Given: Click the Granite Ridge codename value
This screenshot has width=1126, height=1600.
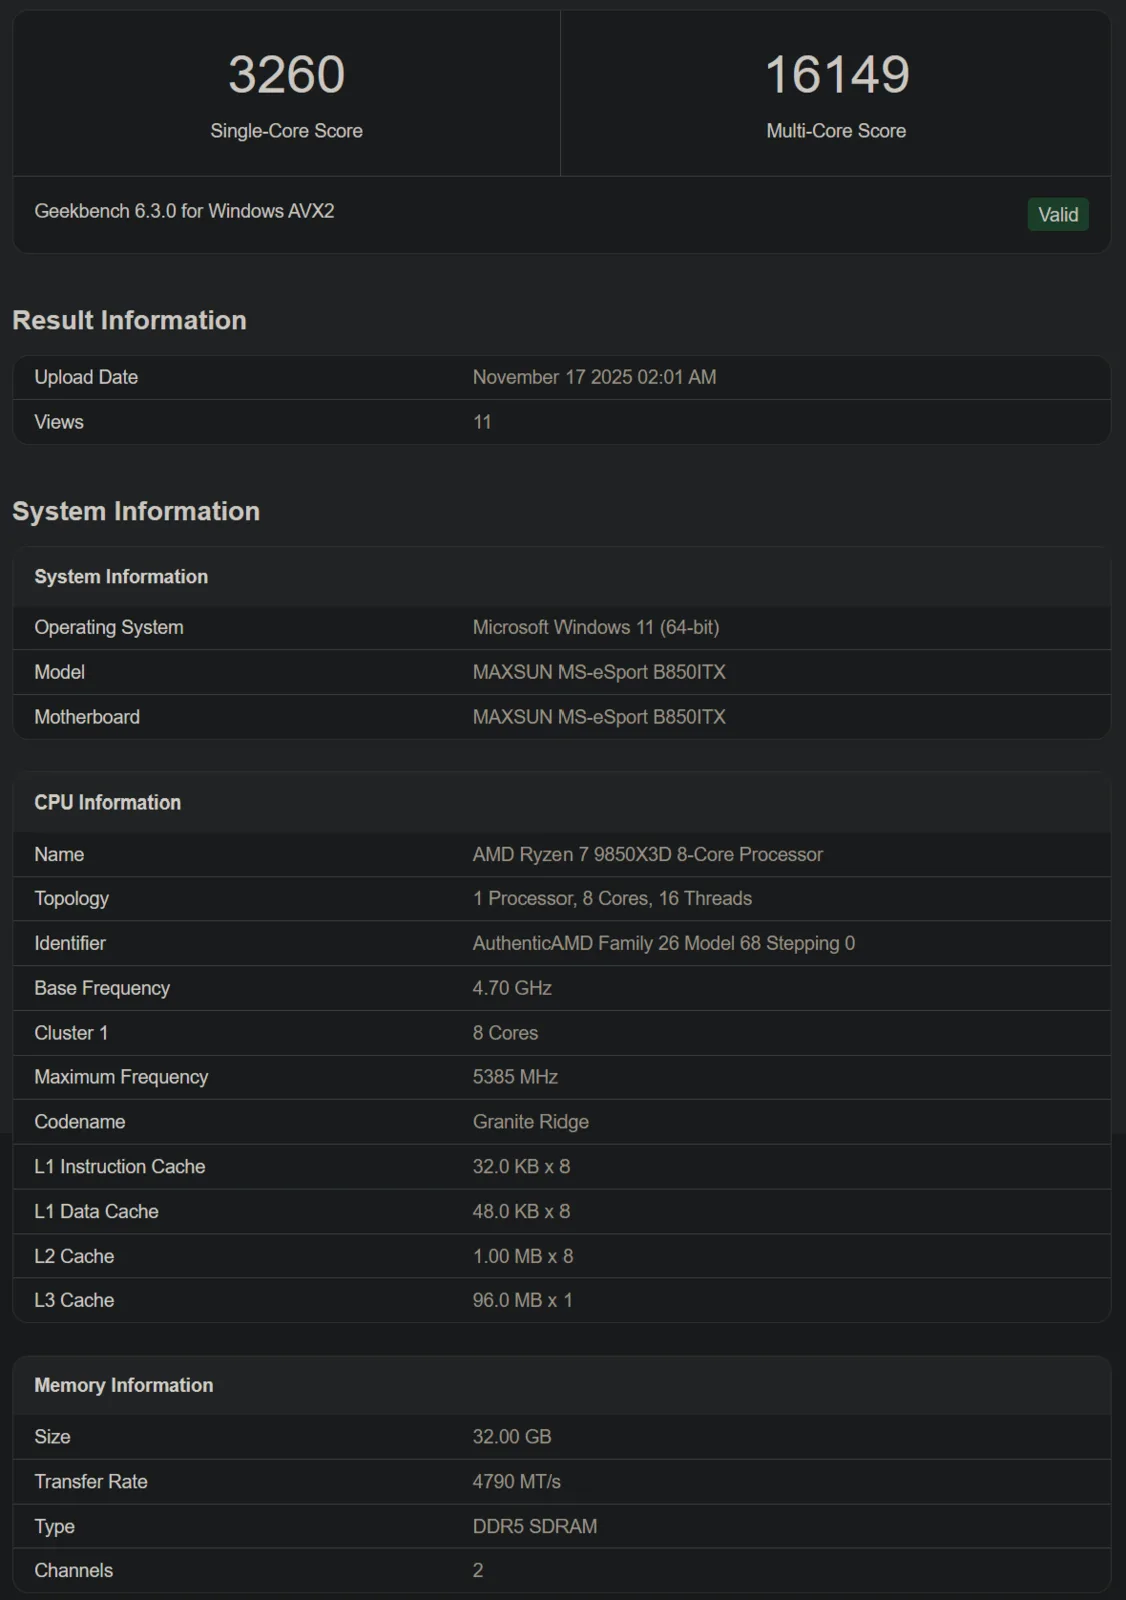Looking at the screenshot, I should (530, 1122).
